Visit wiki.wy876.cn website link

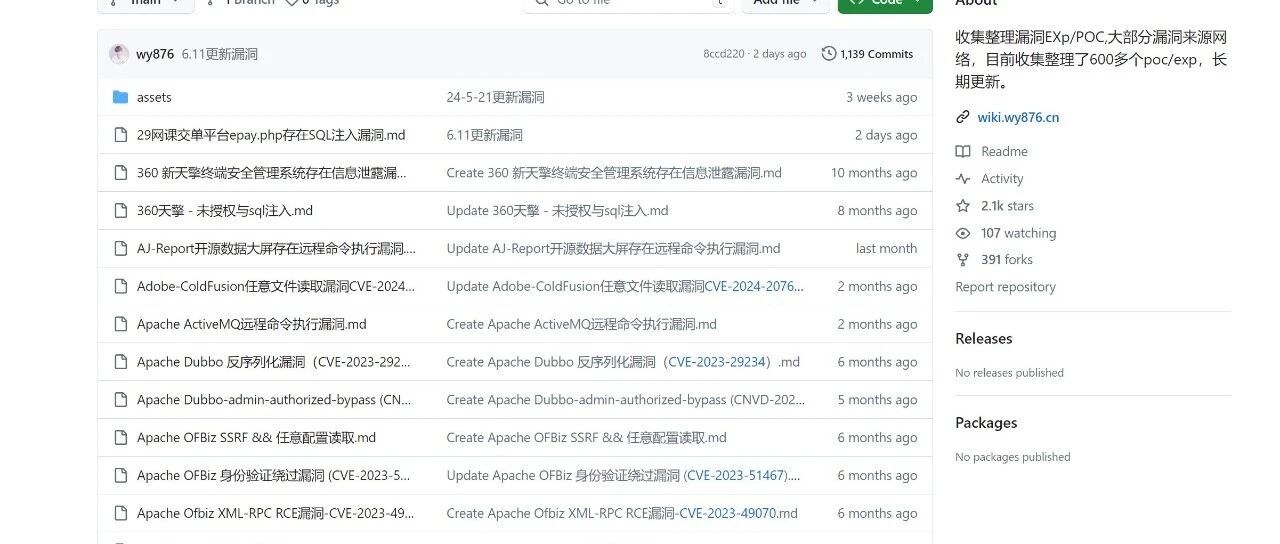click(1018, 117)
